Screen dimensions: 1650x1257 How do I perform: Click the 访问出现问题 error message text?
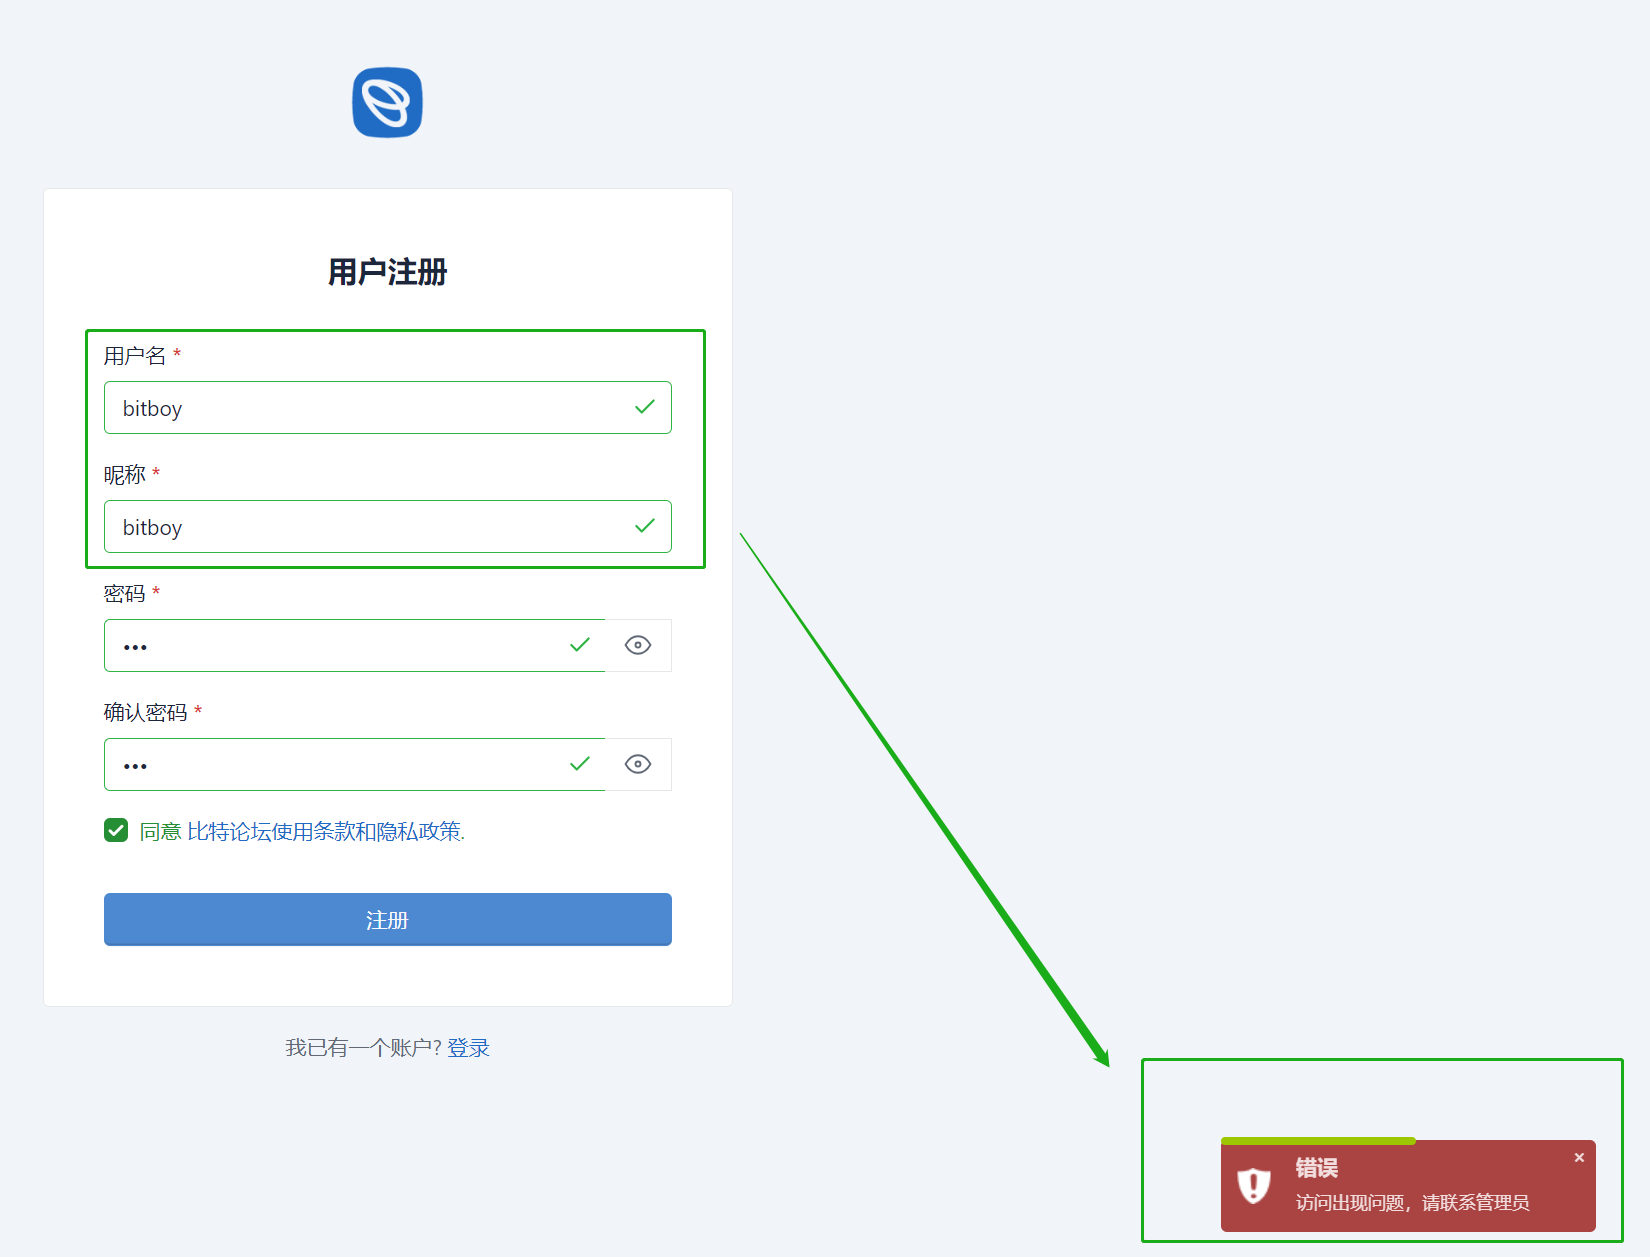(x=1412, y=1202)
